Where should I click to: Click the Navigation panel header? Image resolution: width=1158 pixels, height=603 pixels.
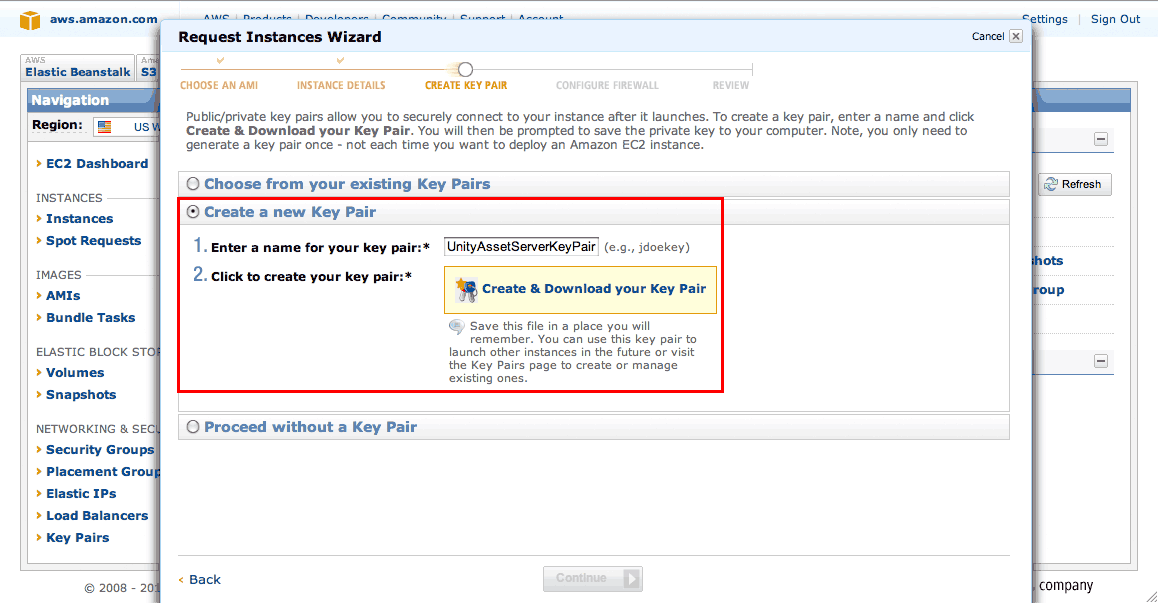point(93,100)
